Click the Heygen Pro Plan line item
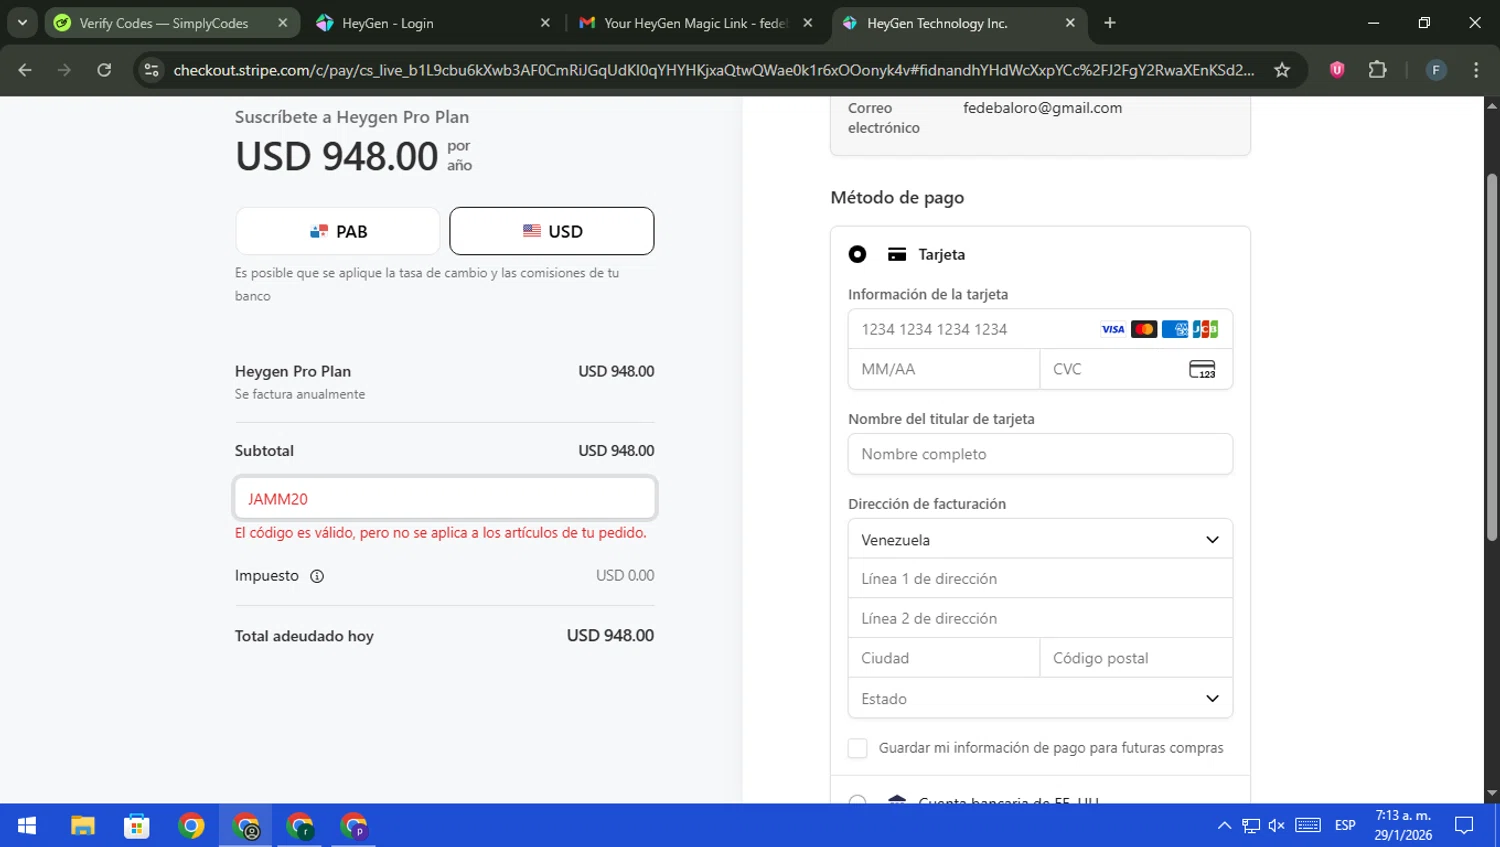This screenshot has width=1500, height=847. pyautogui.click(x=445, y=381)
